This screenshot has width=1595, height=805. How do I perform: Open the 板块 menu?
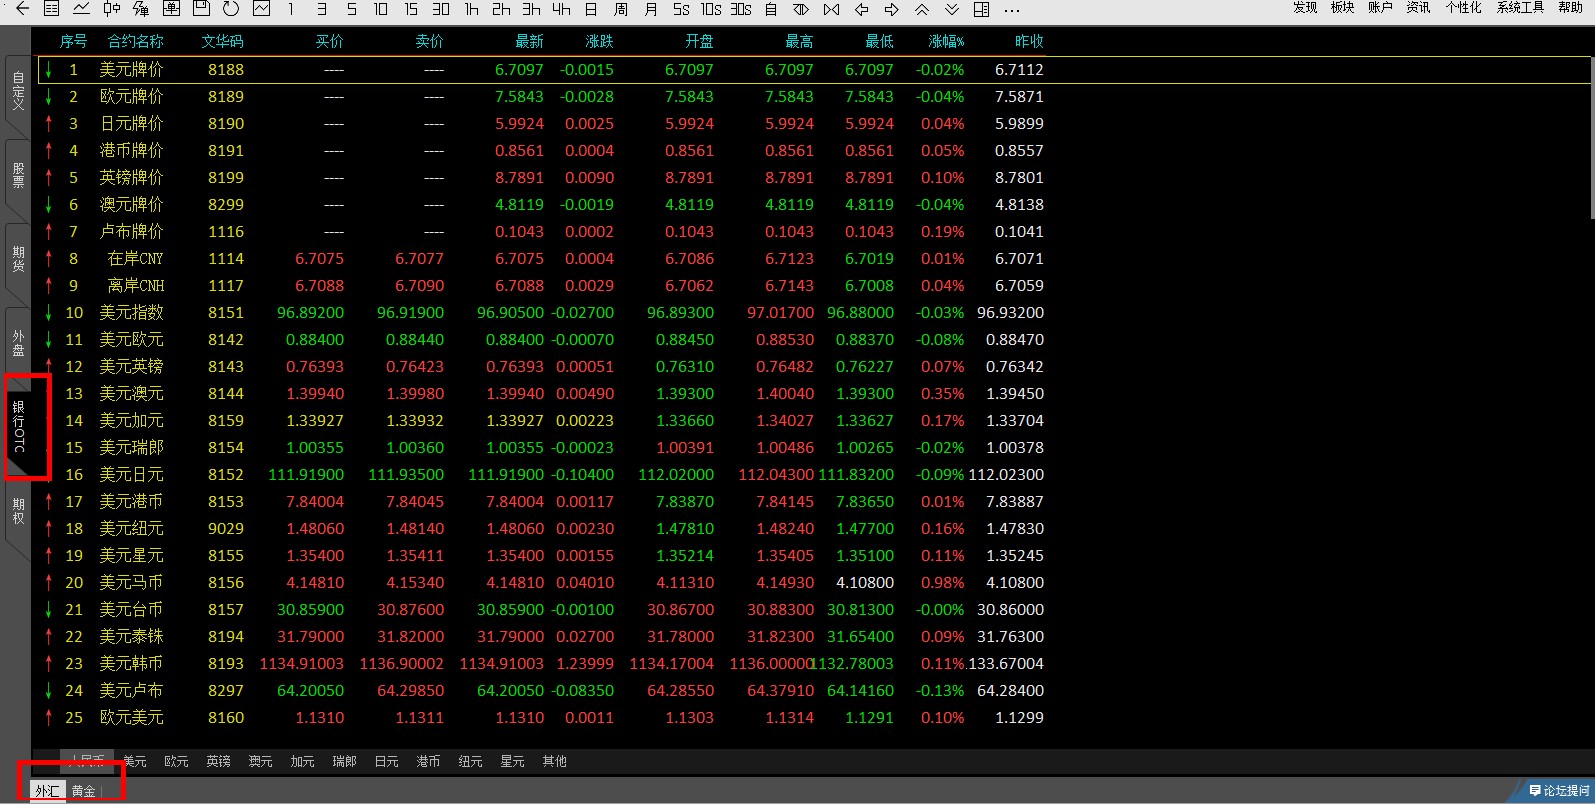point(1343,7)
